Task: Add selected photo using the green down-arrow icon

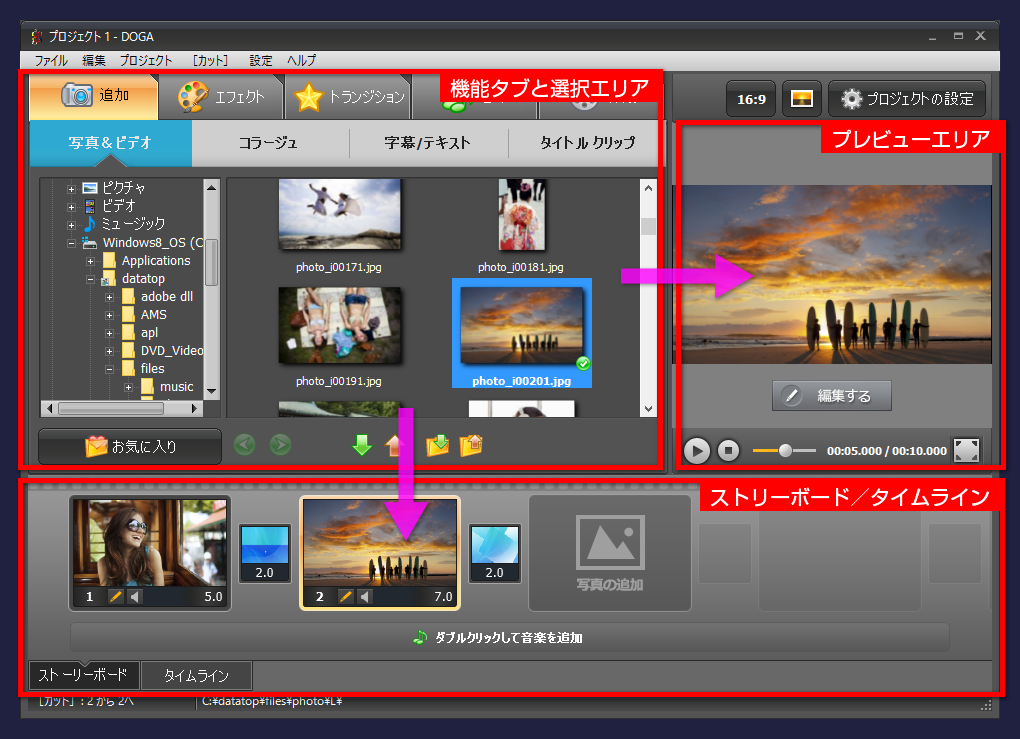Action: click(361, 446)
